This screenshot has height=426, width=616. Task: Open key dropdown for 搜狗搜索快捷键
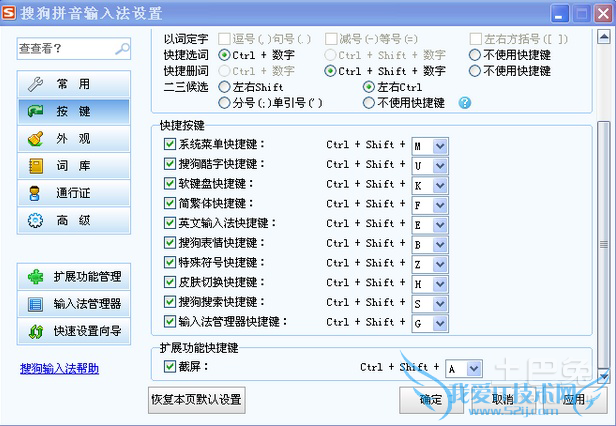click(x=440, y=304)
